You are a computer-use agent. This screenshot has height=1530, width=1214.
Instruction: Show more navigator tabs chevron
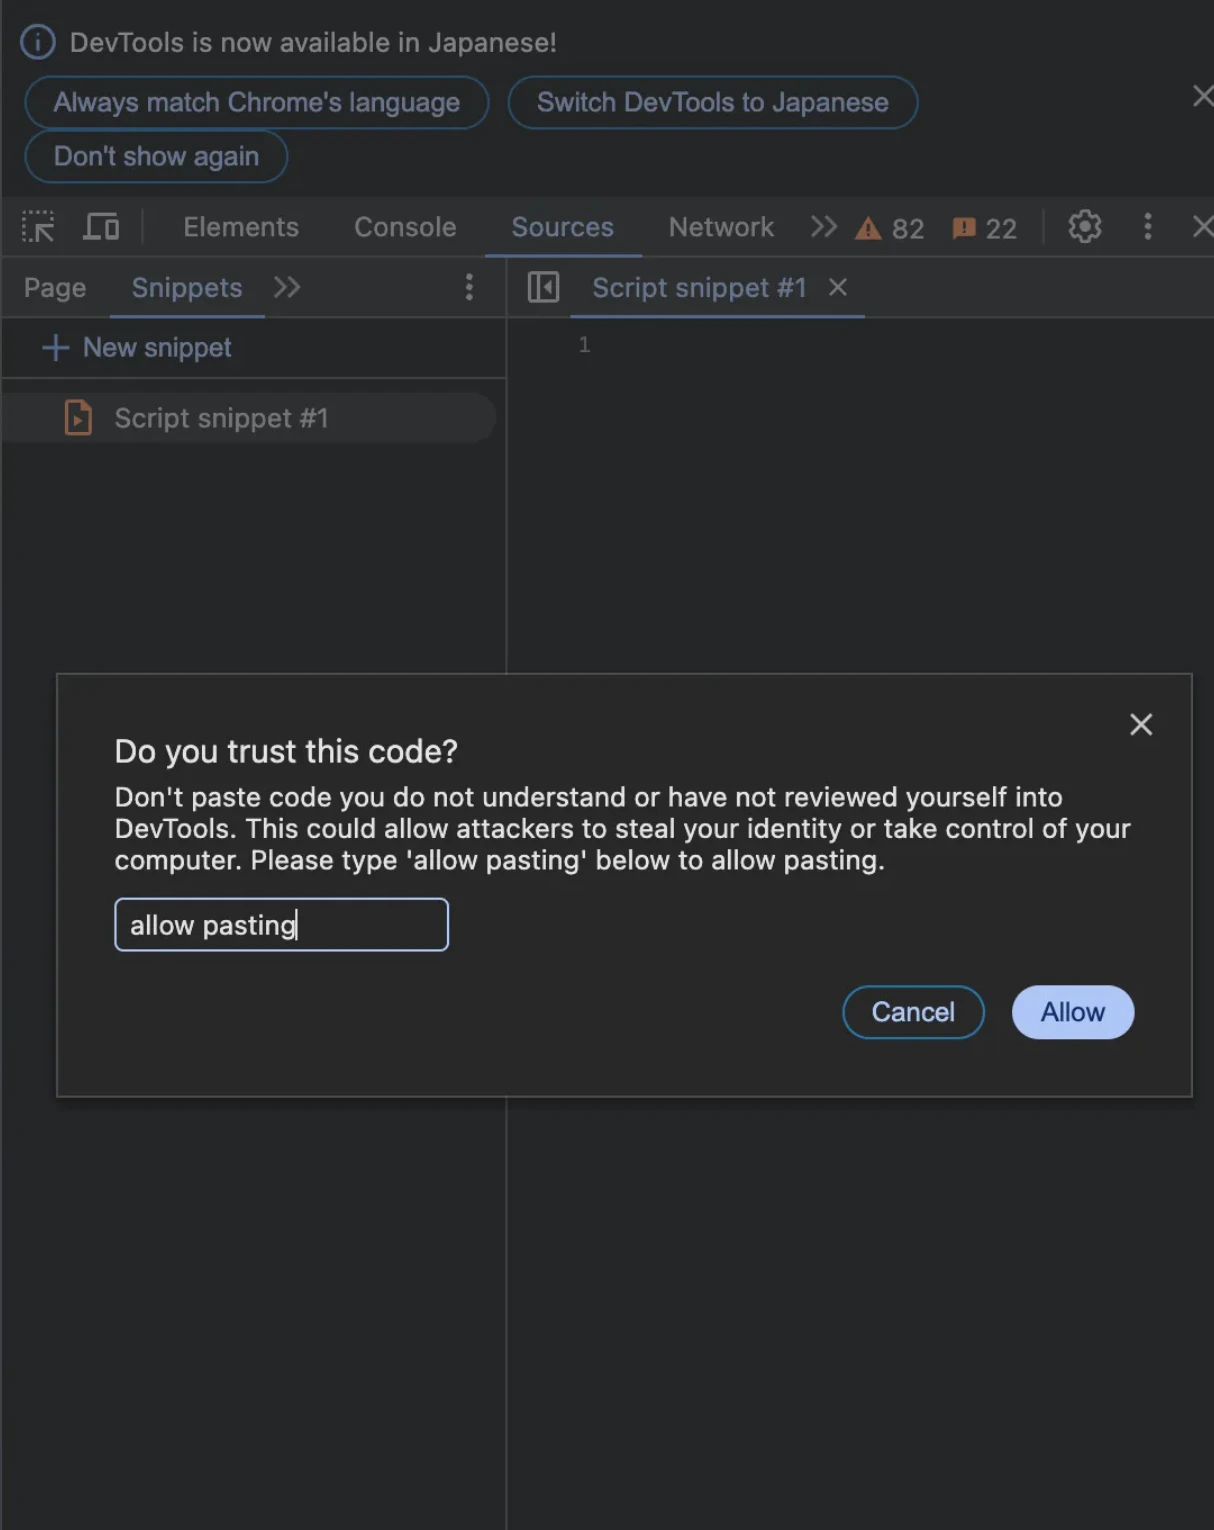pyautogui.click(x=287, y=288)
